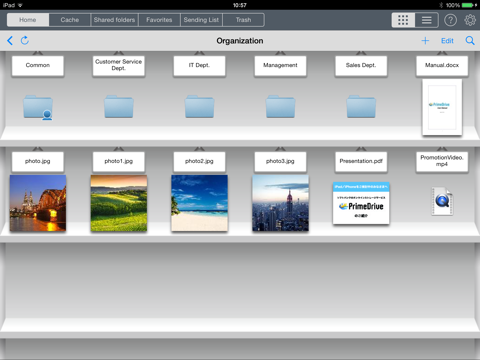Open the photo2.jpg beach thumbnail
480x360 pixels.
[x=199, y=203]
